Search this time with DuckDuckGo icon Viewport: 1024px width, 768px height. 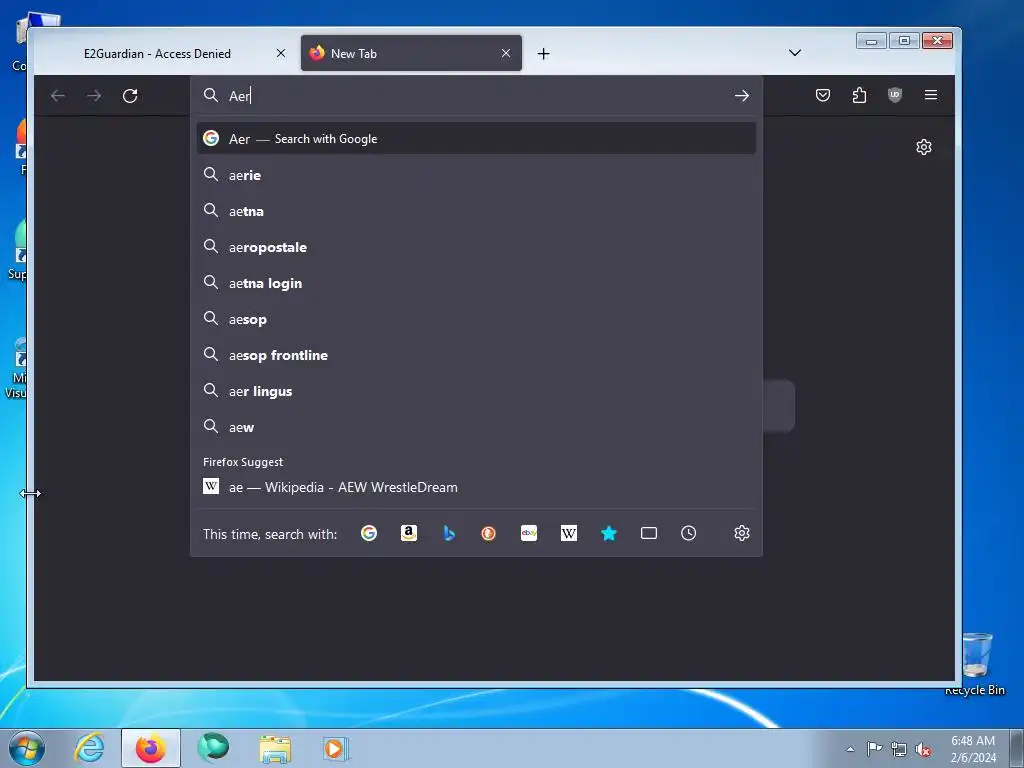[x=488, y=534]
